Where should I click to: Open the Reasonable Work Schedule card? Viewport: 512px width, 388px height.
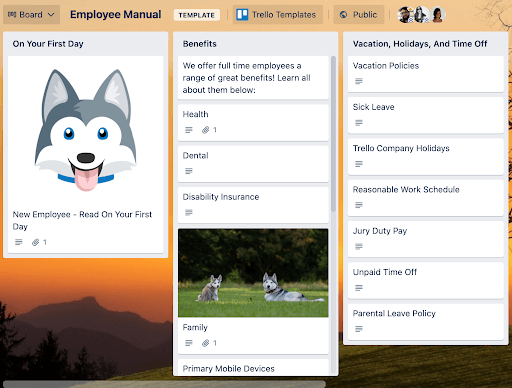coord(426,198)
